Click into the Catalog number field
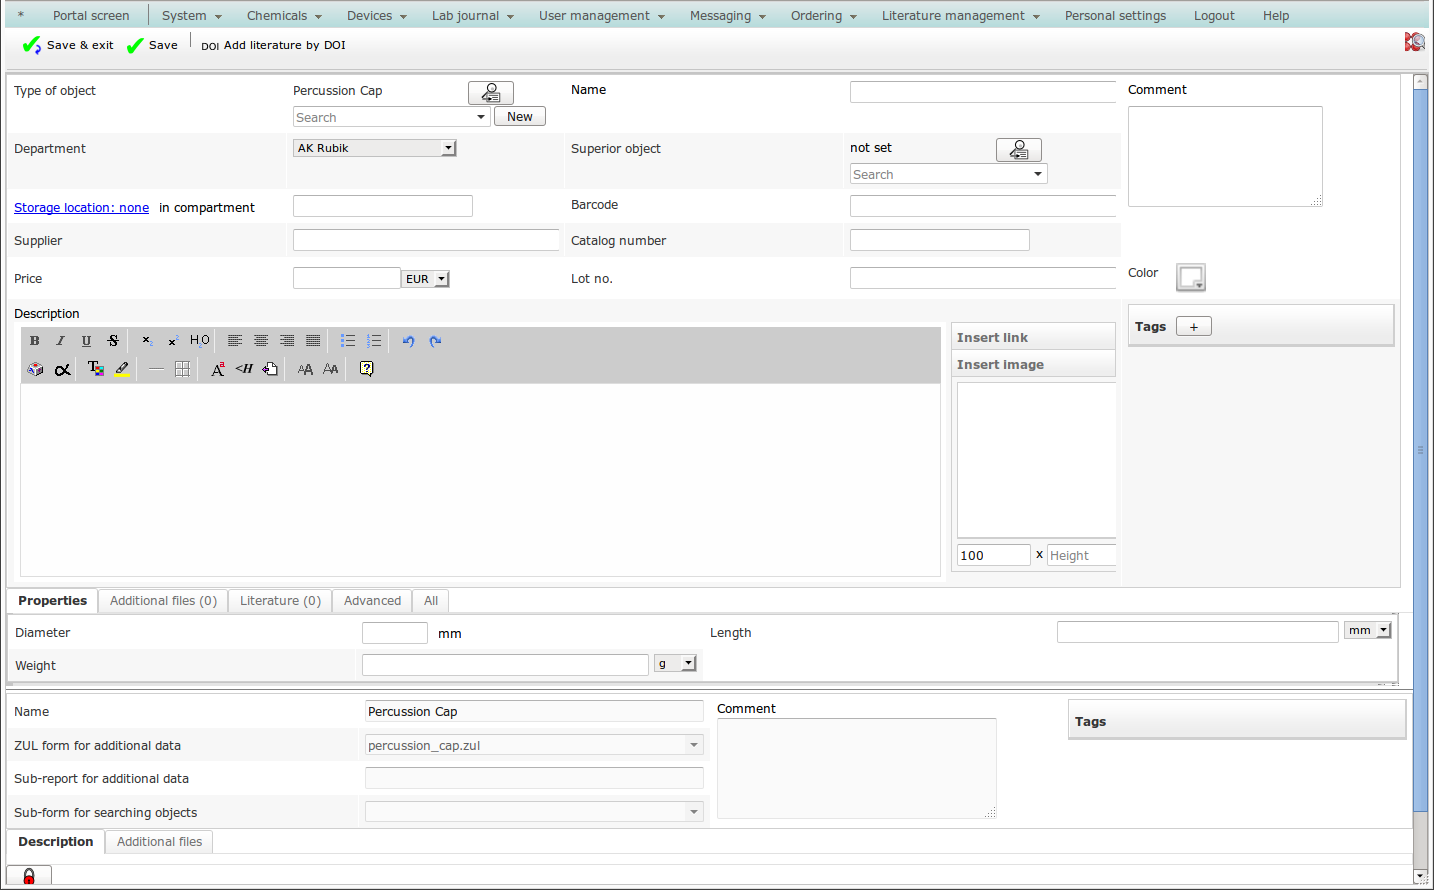The height and width of the screenshot is (890, 1434). [939, 240]
